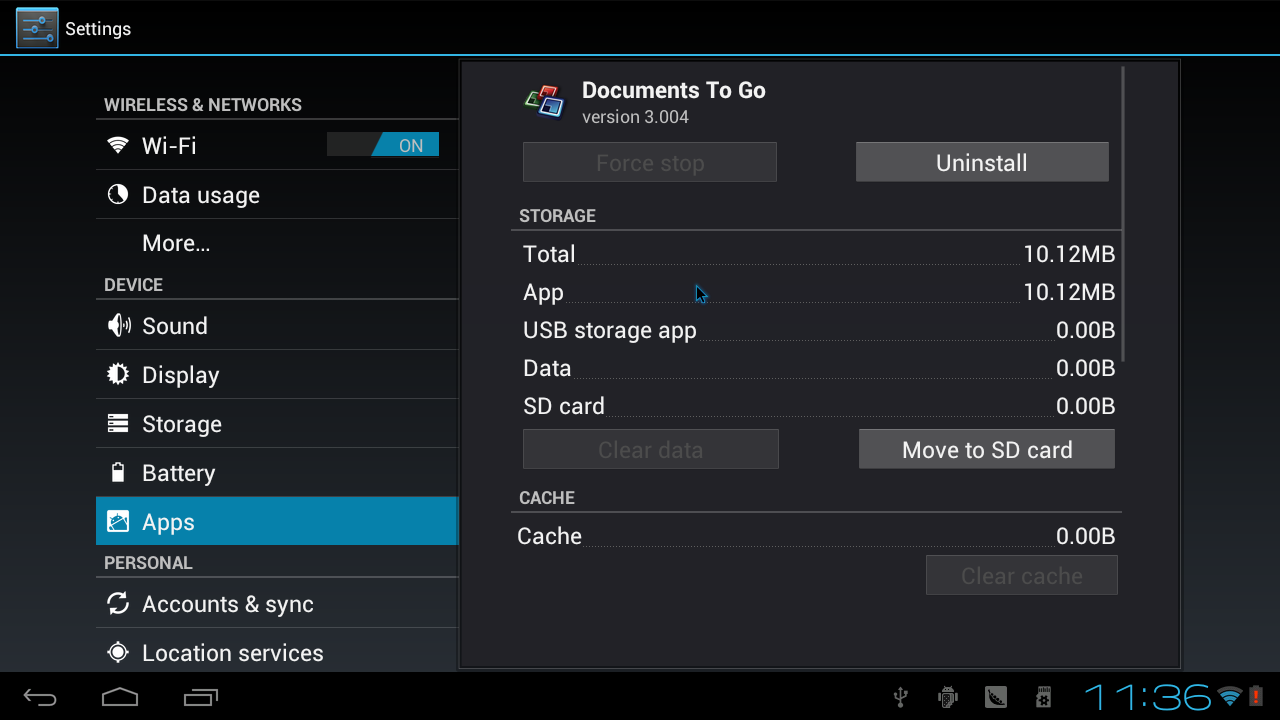The image size is (1280, 720).
Task: Click the version 3.004 text
Action: (635, 117)
